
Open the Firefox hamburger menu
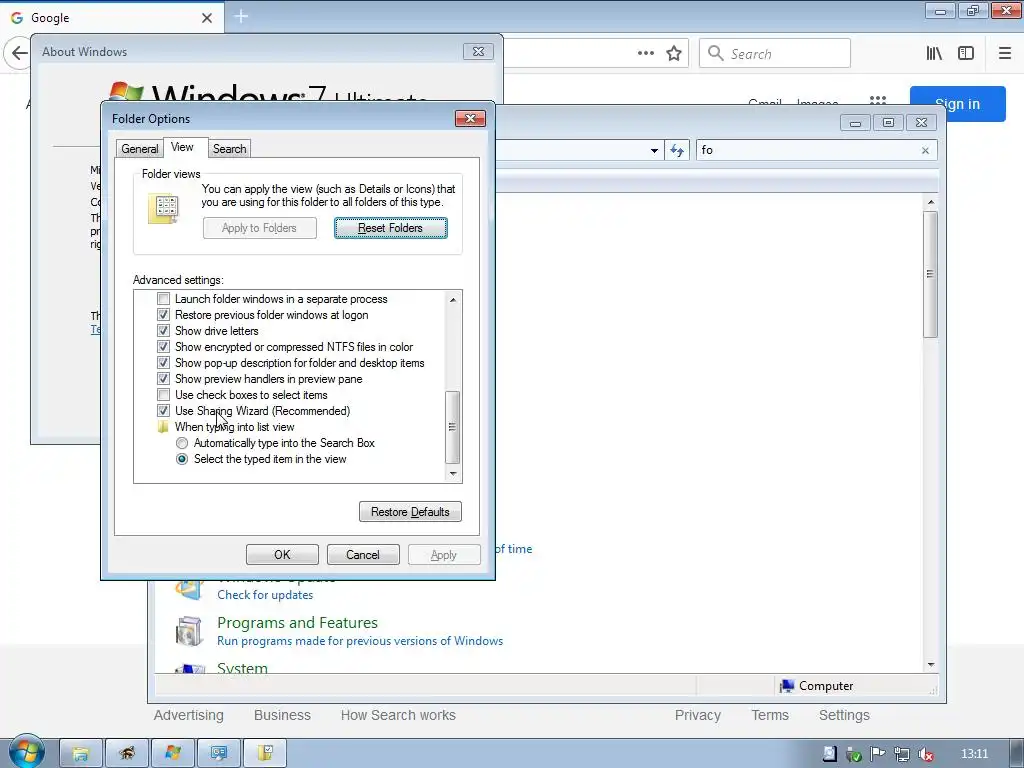click(1005, 54)
